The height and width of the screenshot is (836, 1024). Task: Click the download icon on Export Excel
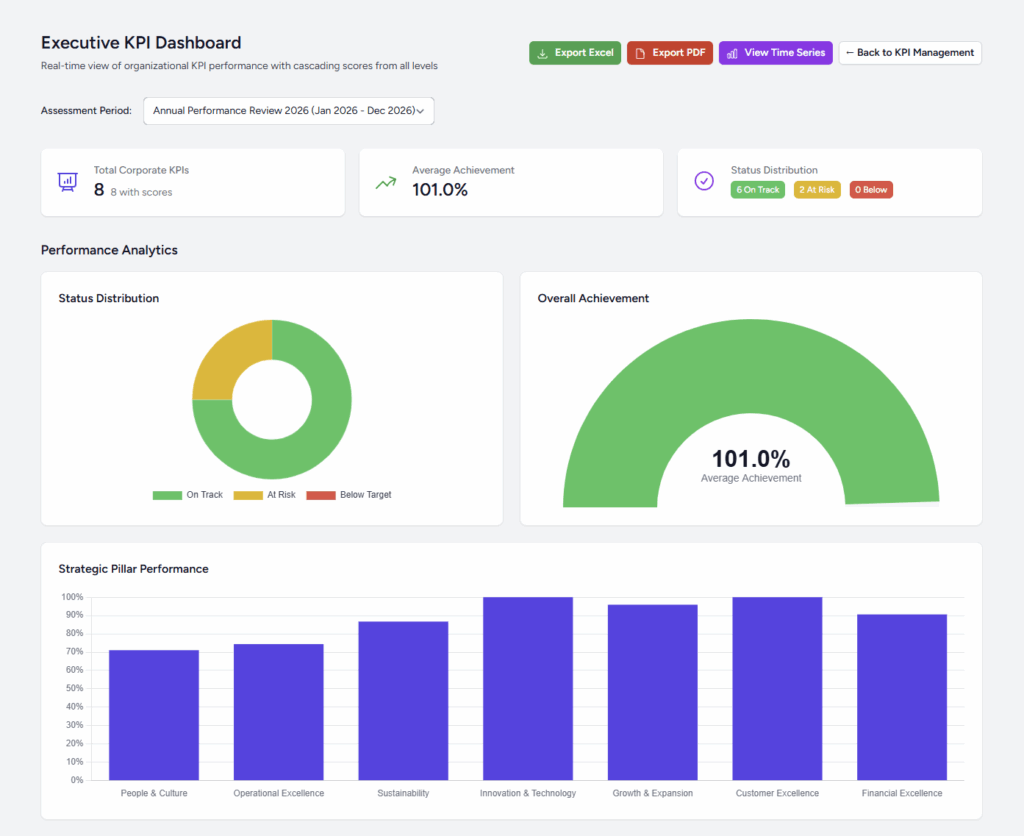point(542,53)
